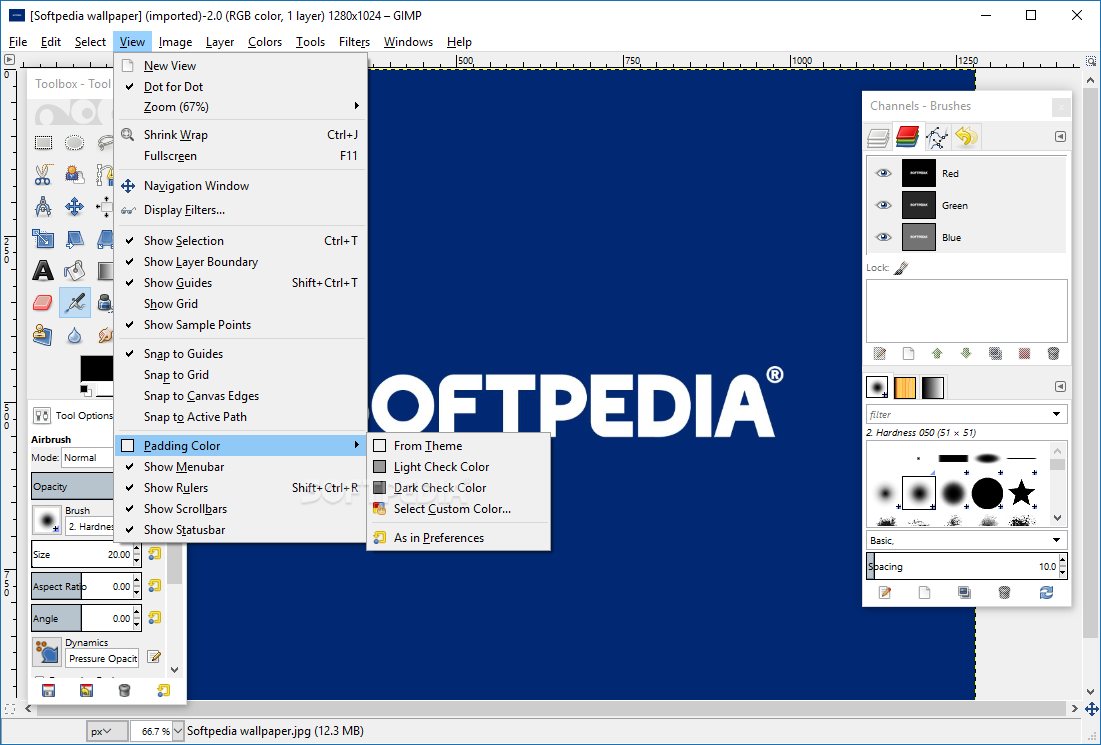Adjust the Angle slider
The image size is (1101, 745).
81,619
